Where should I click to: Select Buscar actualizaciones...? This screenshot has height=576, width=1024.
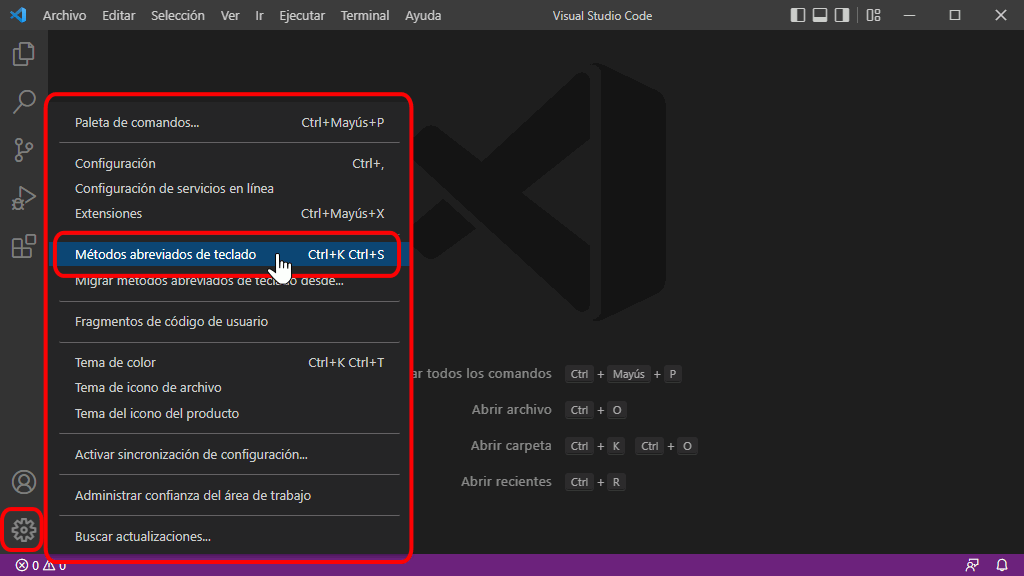pos(229,536)
